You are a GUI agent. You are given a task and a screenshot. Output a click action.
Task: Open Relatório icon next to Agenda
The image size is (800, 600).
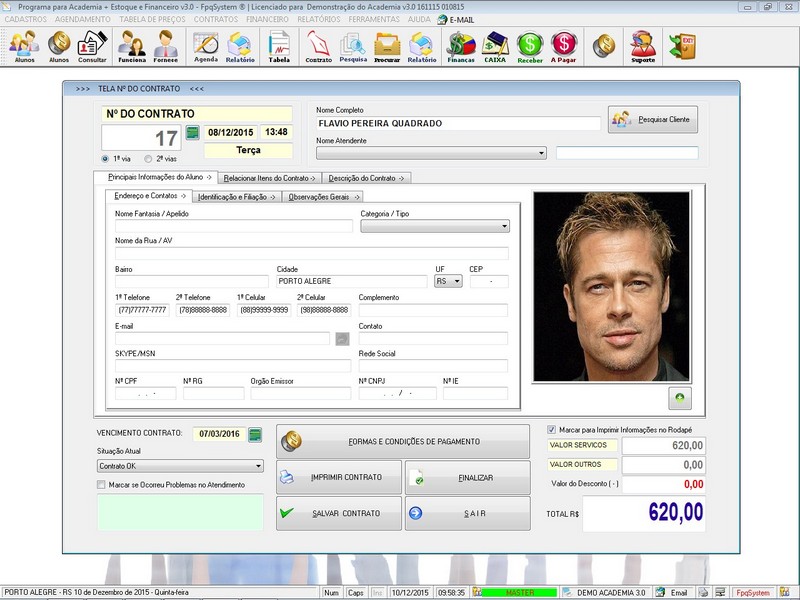tap(240, 46)
